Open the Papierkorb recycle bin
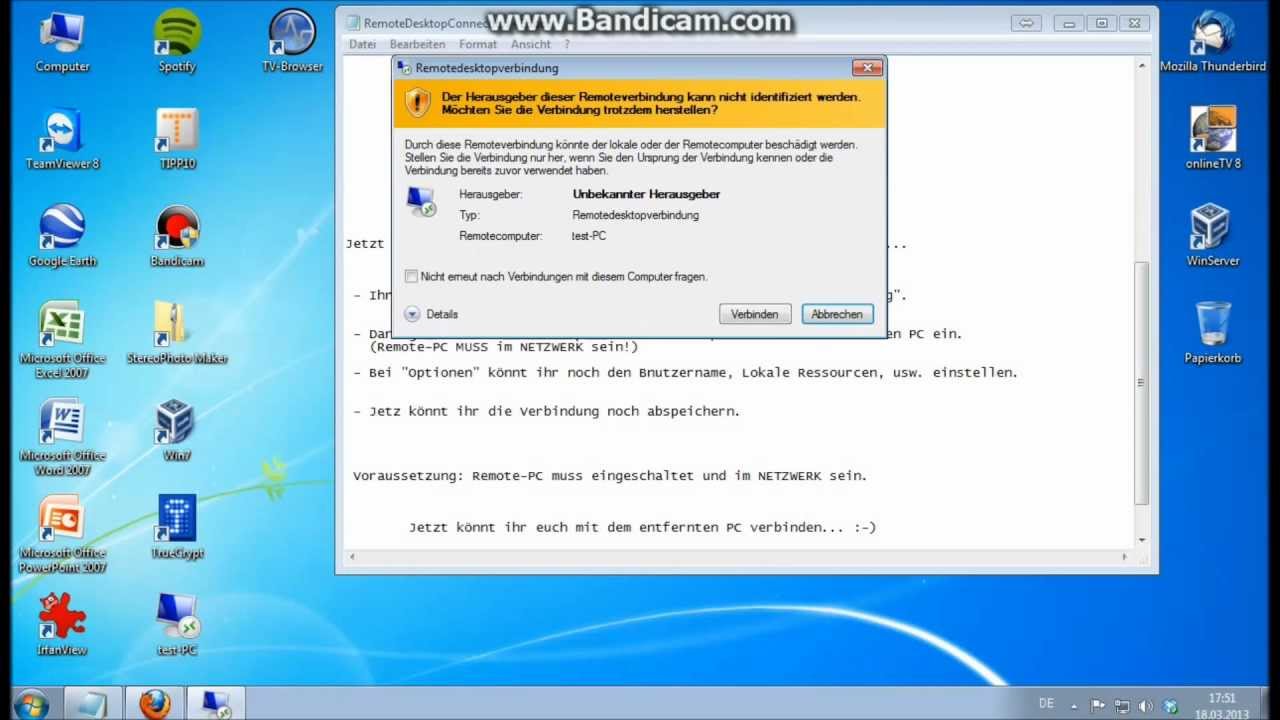This screenshot has height=720, width=1280. 1212,333
